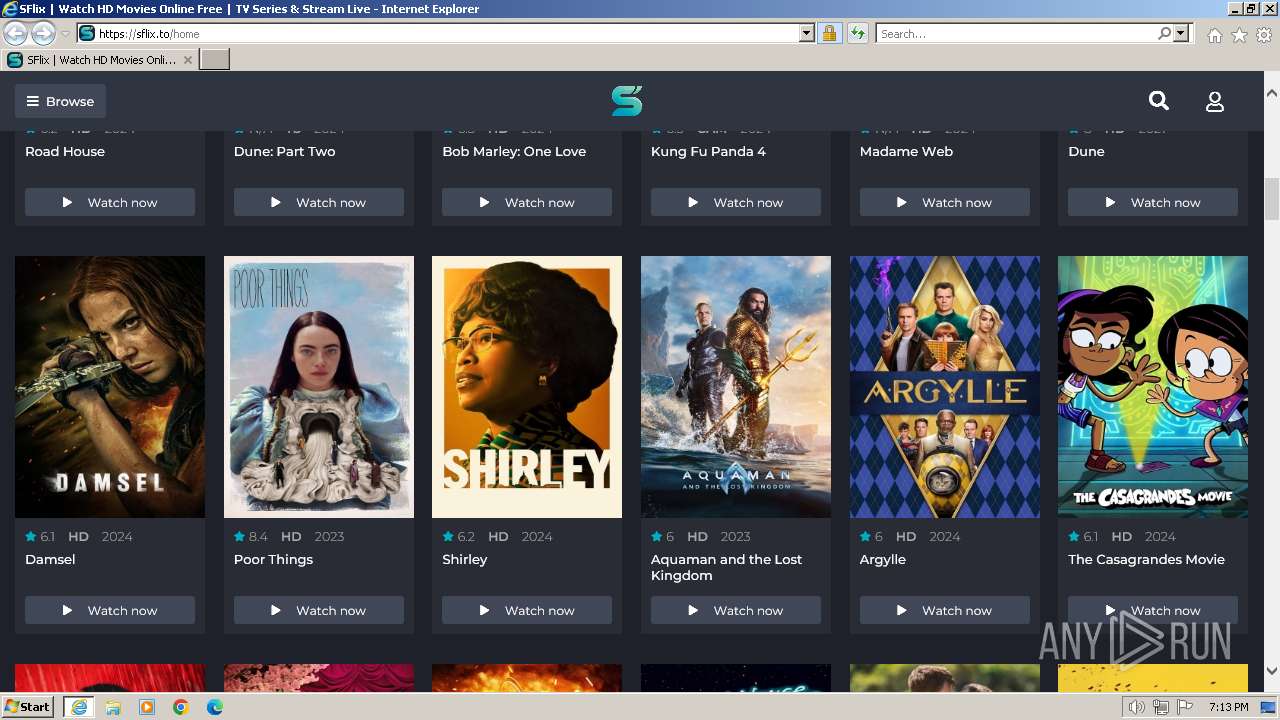Open the Argylle title link
This screenshot has height=720, width=1280.
point(883,560)
